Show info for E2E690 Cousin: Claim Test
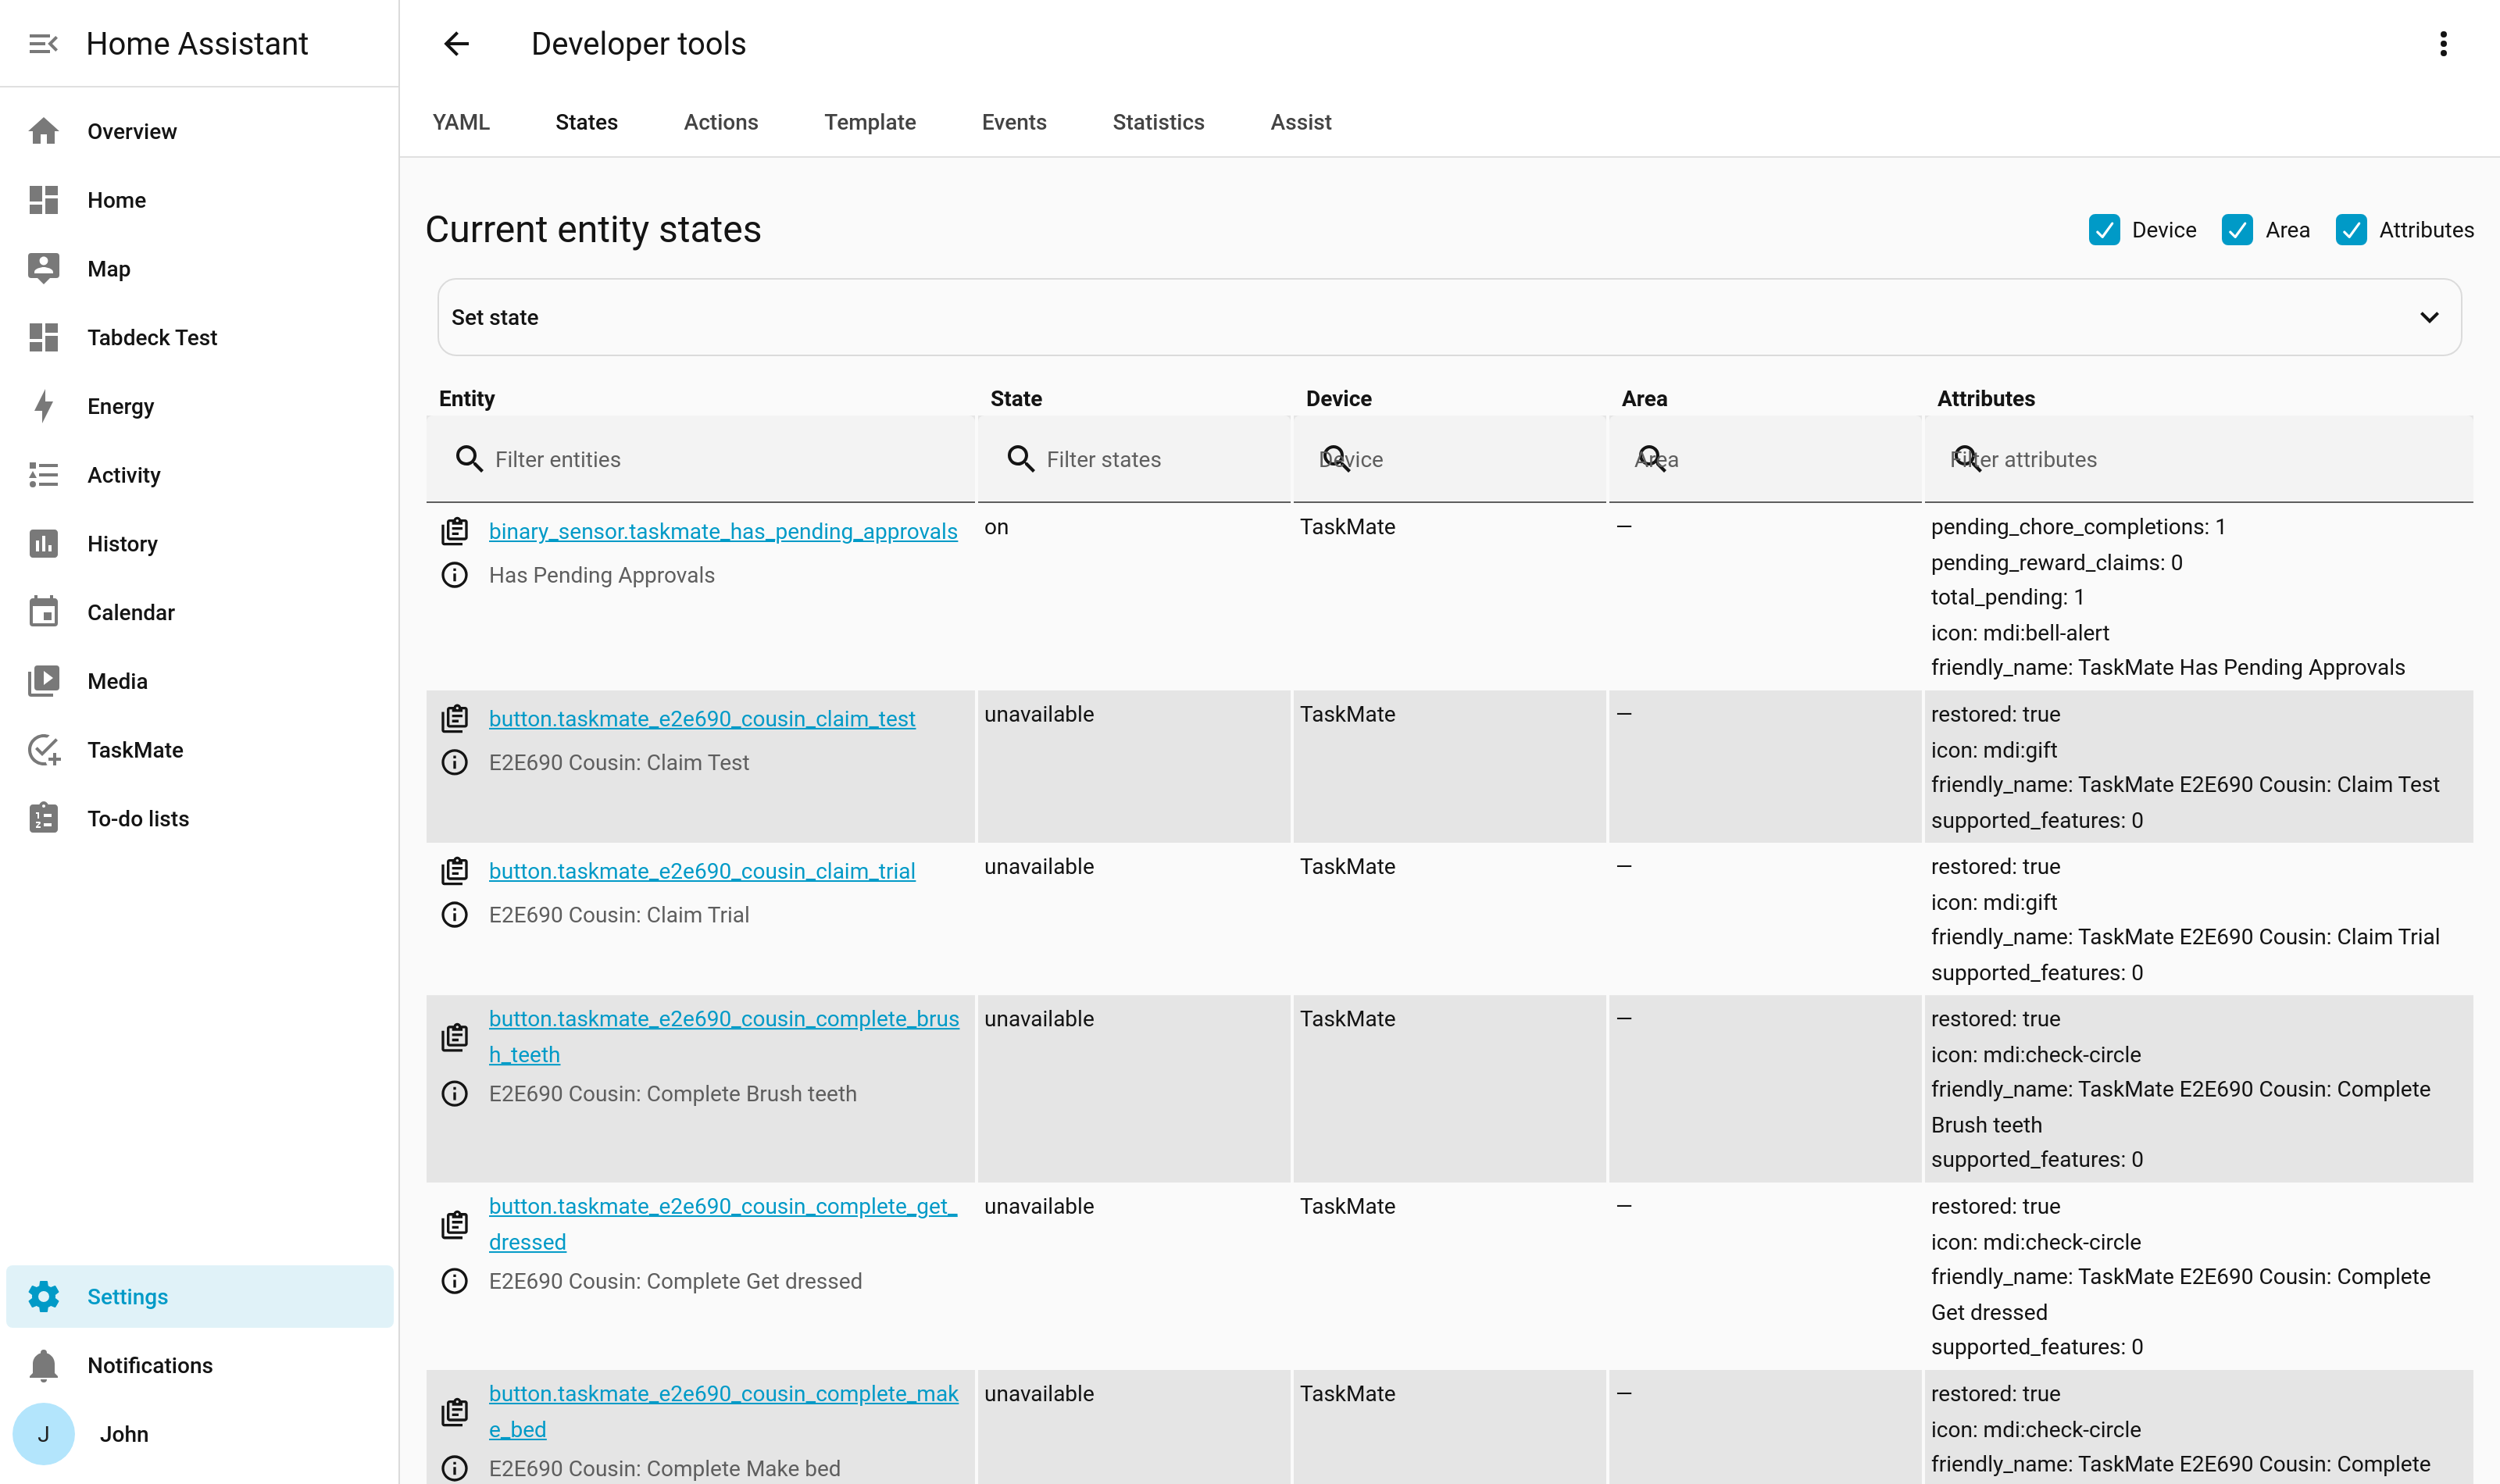The height and width of the screenshot is (1484, 2500). pos(455,763)
